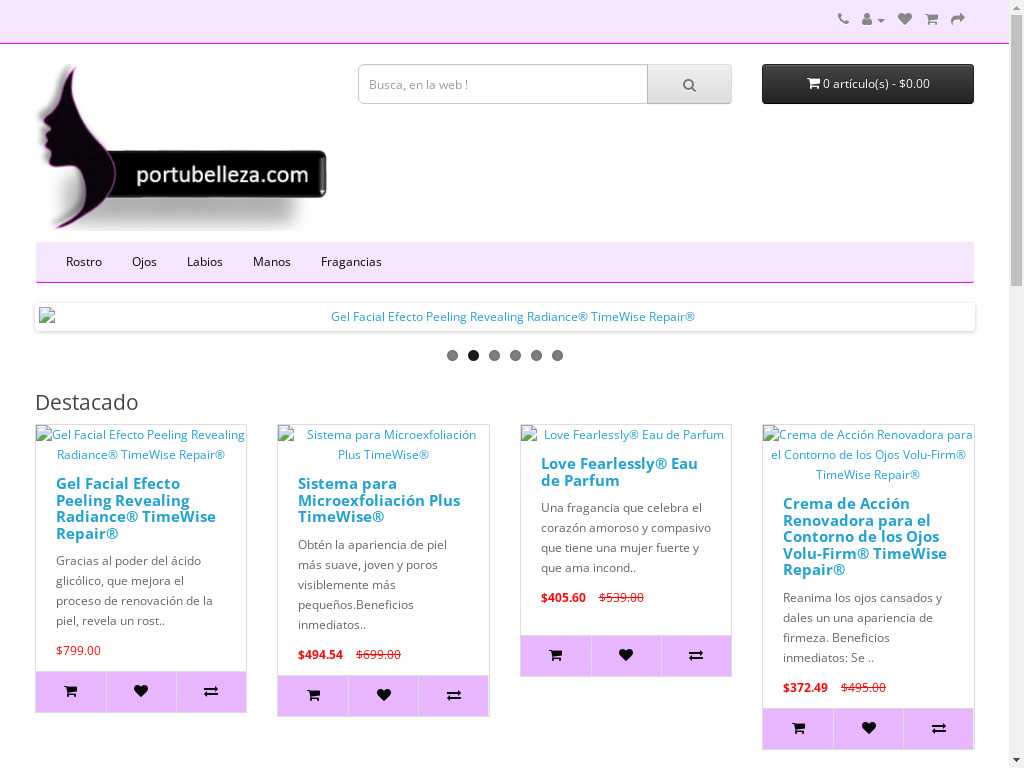The width and height of the screenshot is (1024, 768).
Task: Open Sistema para Microexfoliación Plus product title
Action: (379, 500)
